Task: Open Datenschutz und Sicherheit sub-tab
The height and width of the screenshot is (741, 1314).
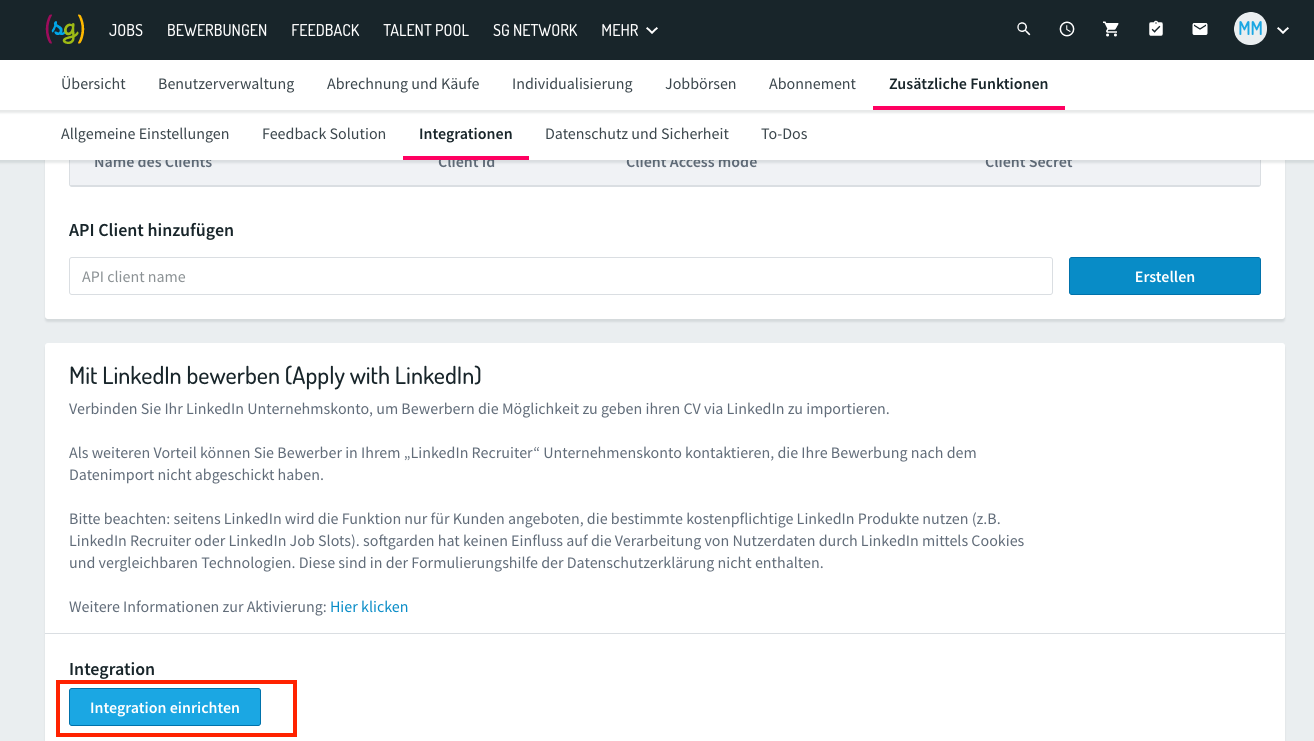Action: (637, 134)
